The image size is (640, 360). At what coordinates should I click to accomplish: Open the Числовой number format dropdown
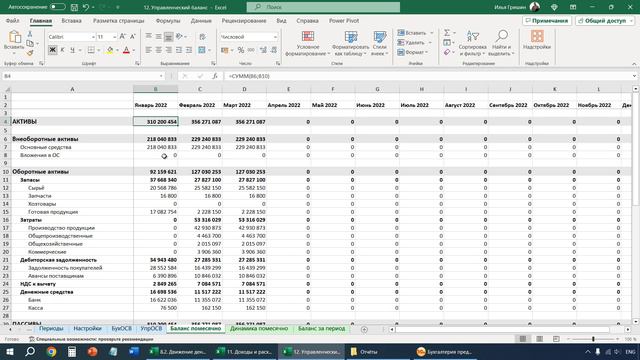(275, 37)
